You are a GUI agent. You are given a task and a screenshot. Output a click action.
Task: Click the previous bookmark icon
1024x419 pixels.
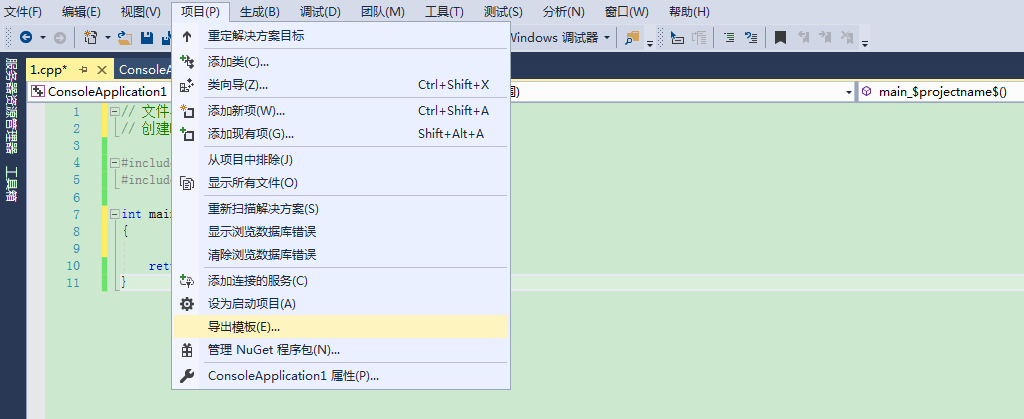804,38
